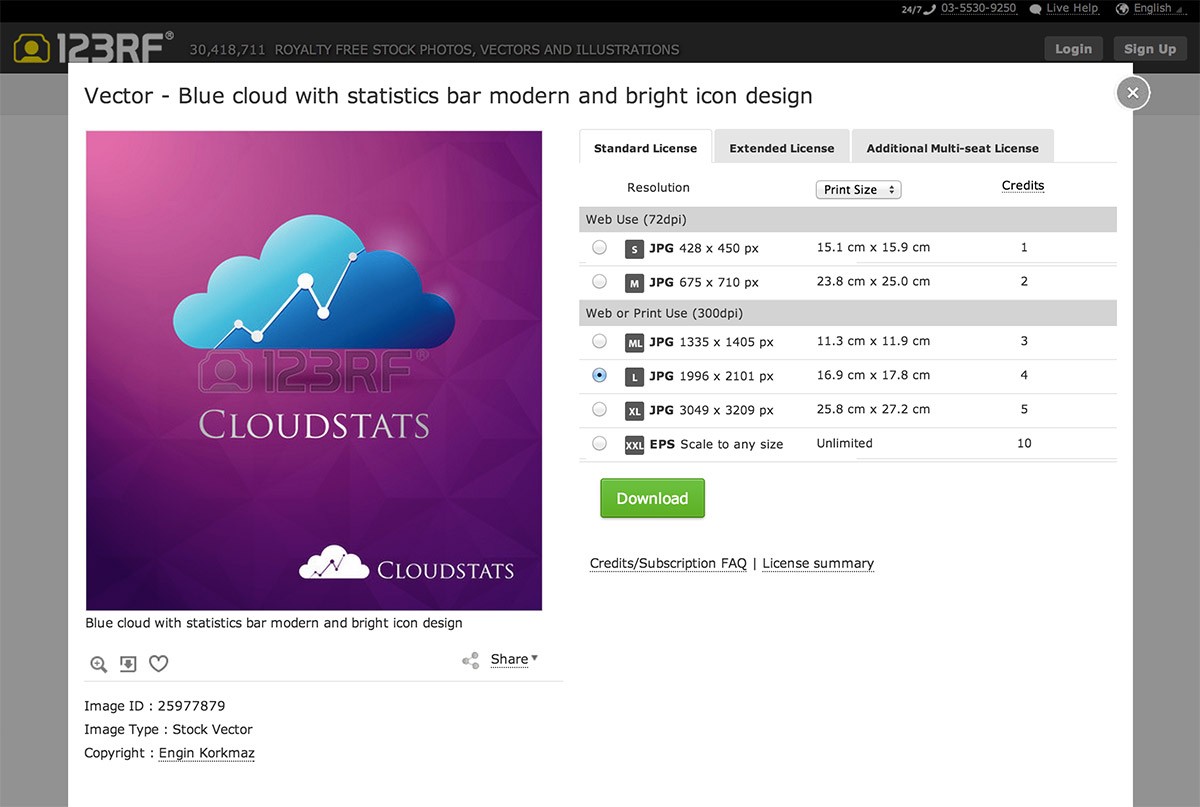The height and width of the screenshot is (807, 1200).
Task: Click the 123RF camera logo
Action: click(x=31, y=49)
